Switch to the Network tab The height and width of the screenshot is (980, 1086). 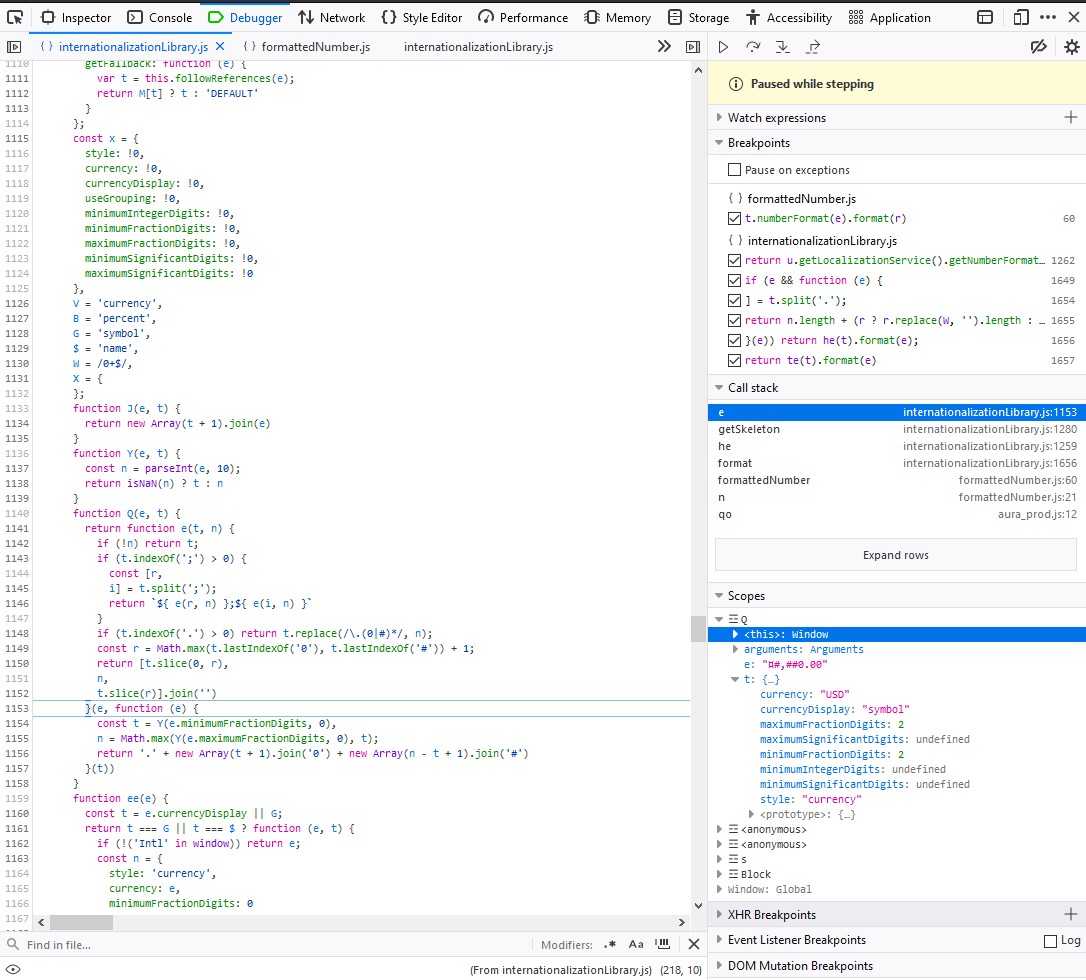coord(332,17)
